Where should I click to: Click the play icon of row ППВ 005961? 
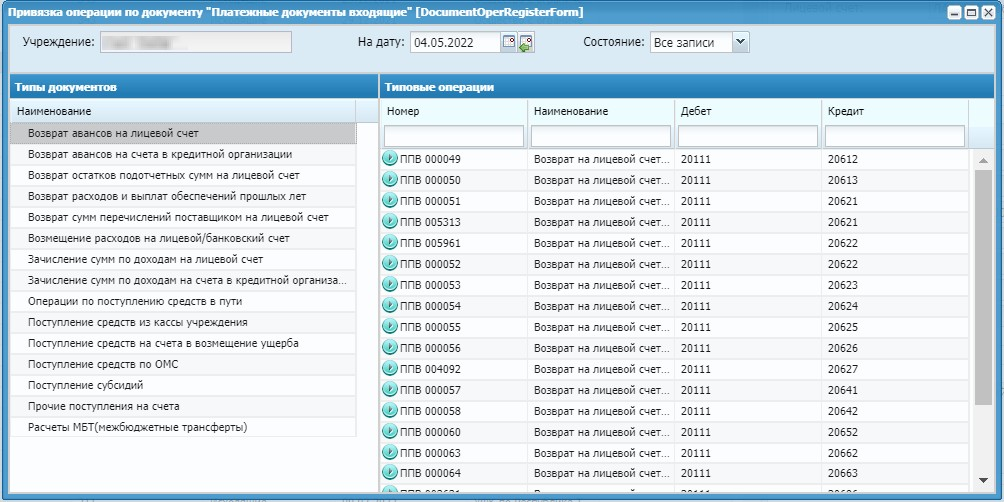(390, 243)
